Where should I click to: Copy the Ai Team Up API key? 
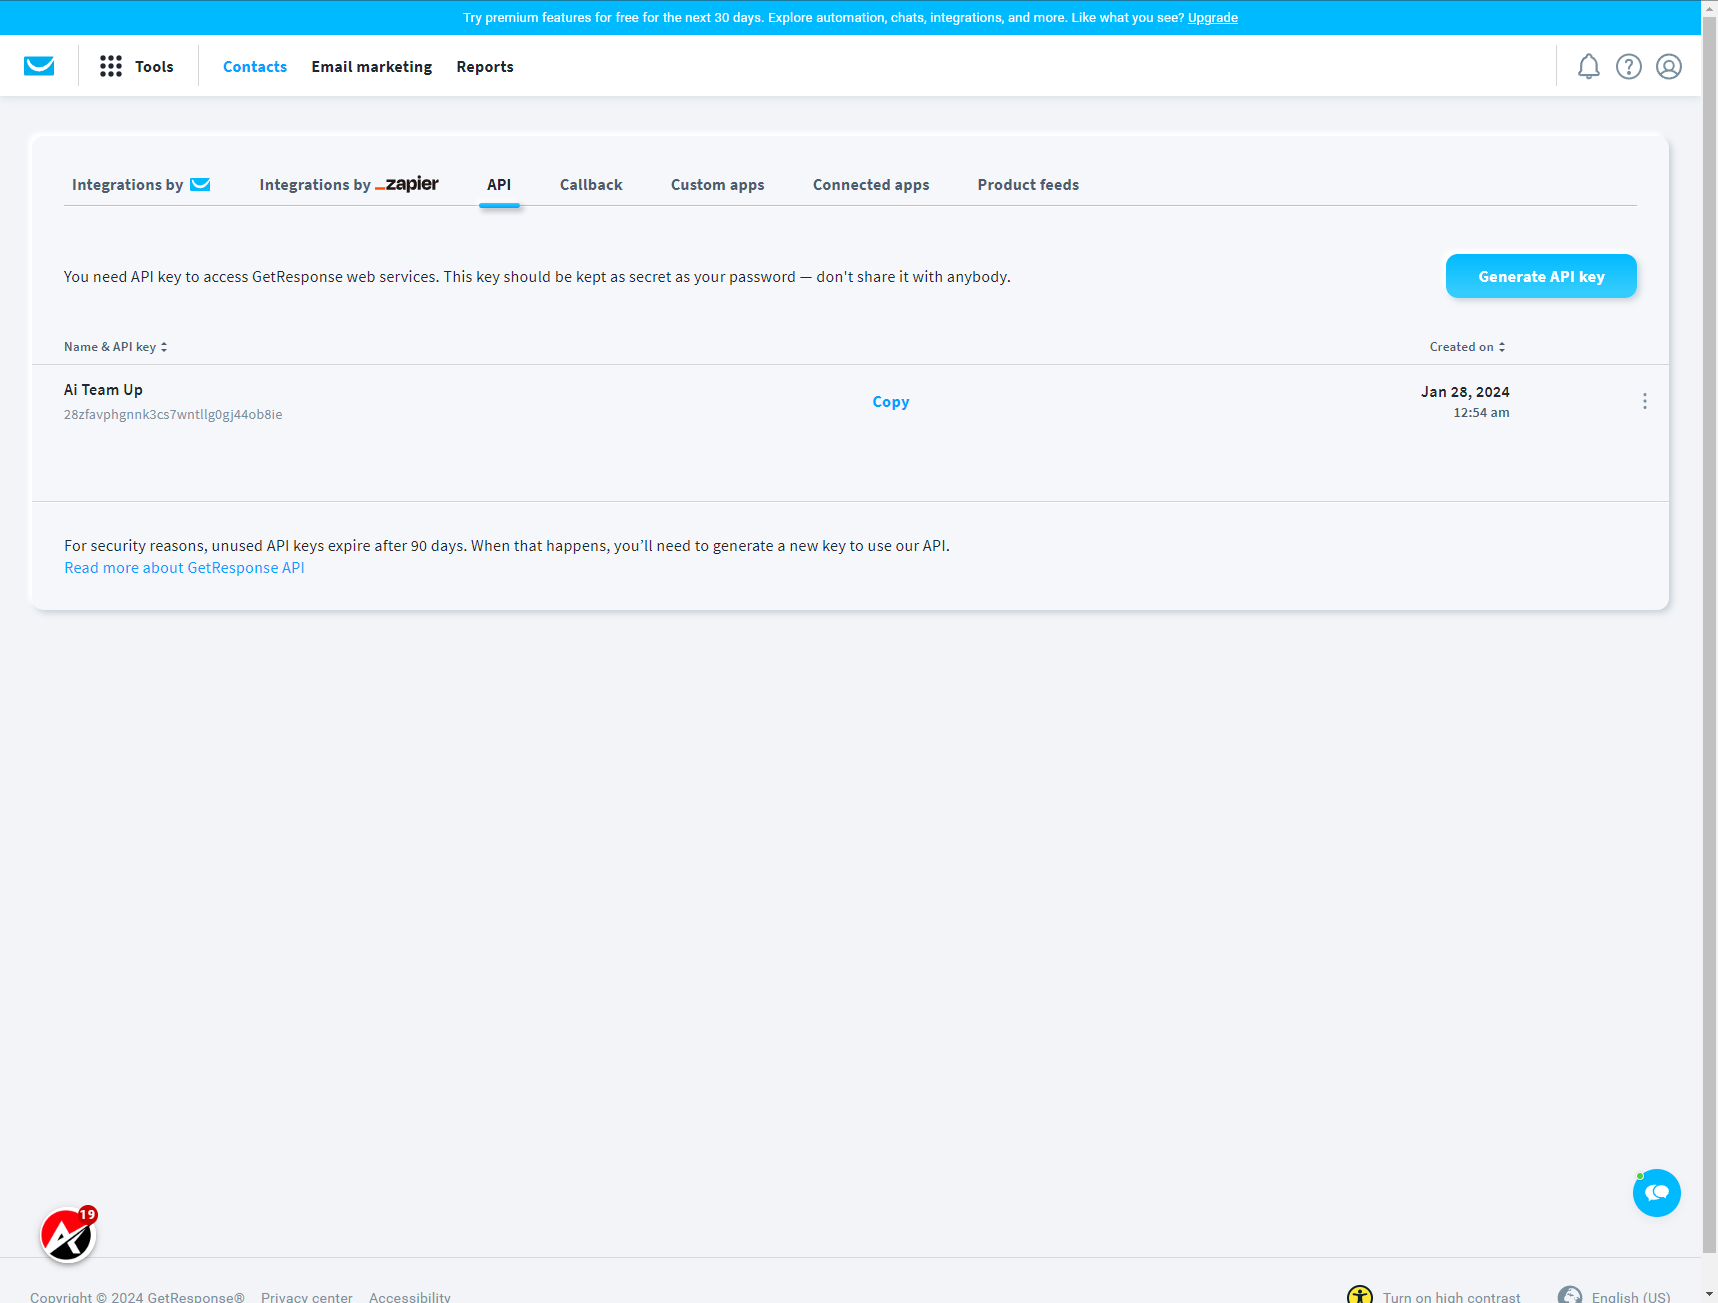(x=891, y=401)
